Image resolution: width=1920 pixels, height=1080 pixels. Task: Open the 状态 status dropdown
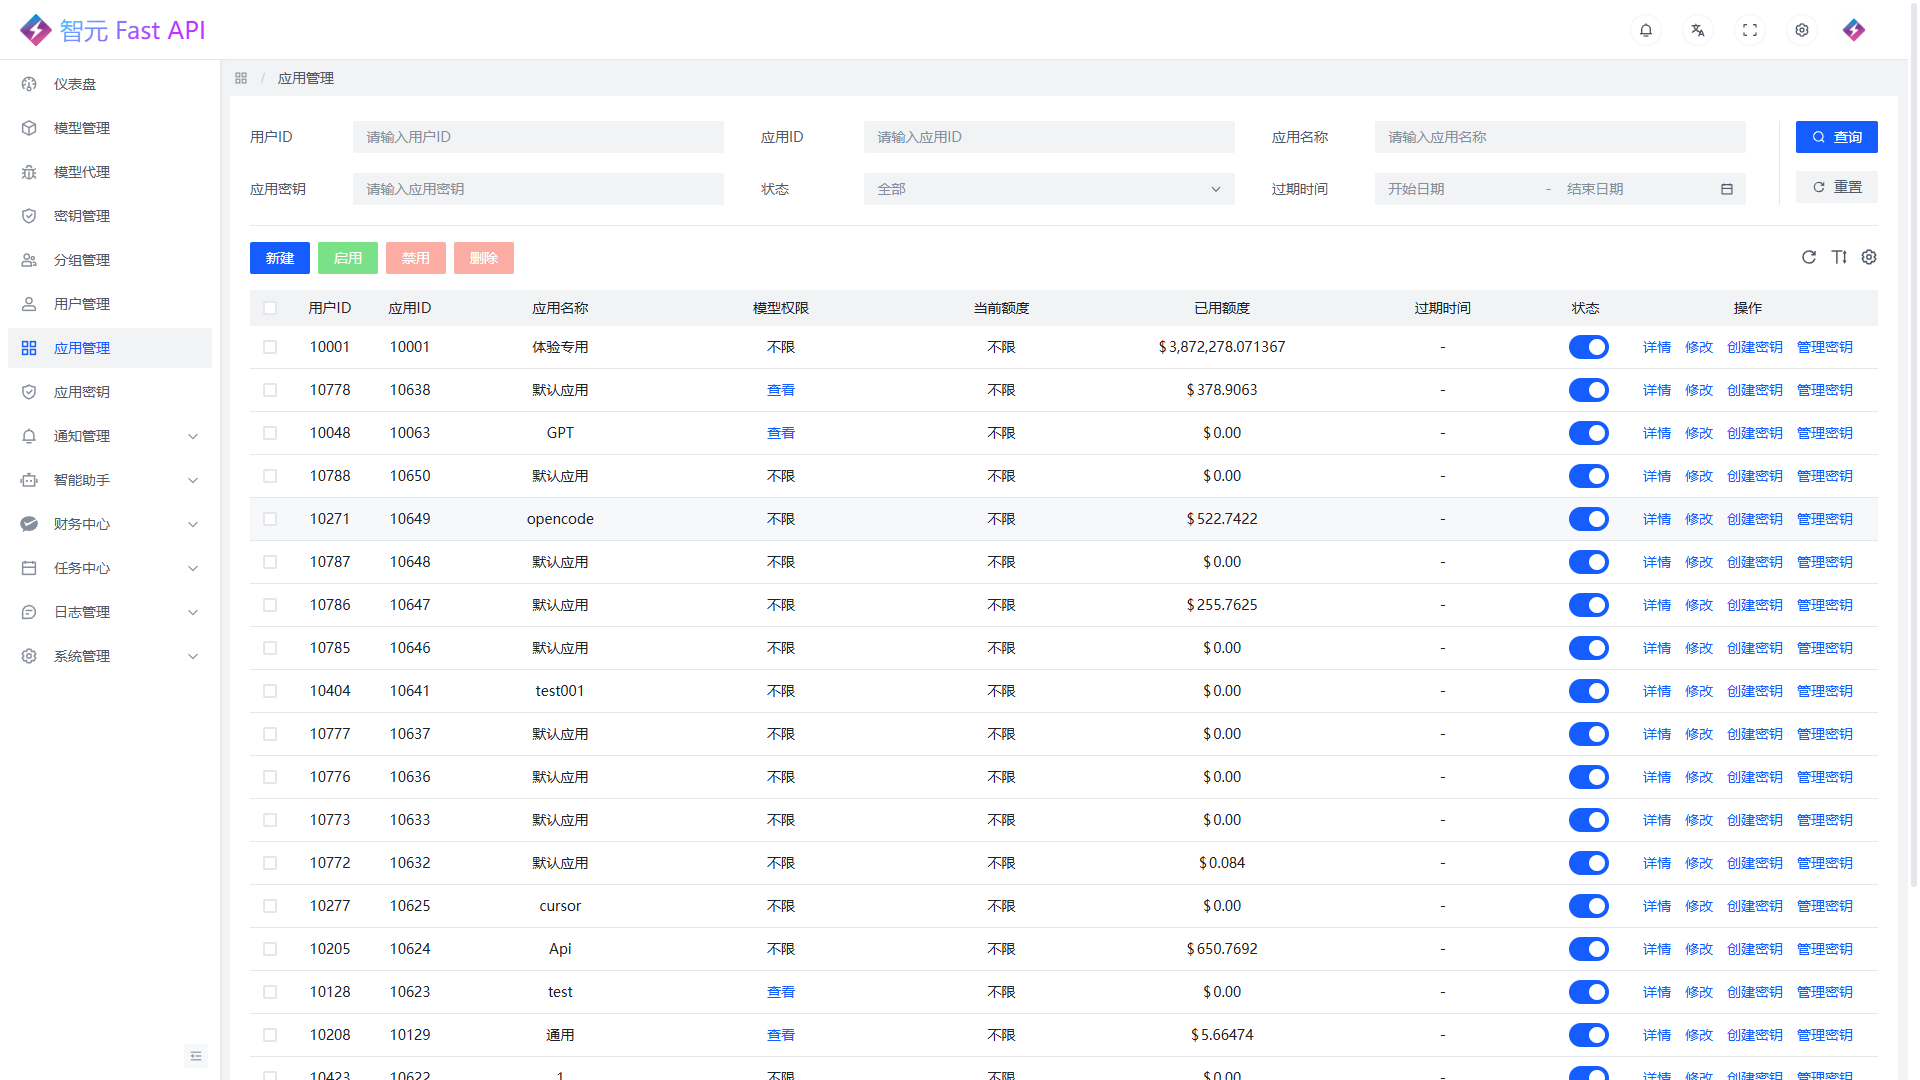[x=1048, y=189]
